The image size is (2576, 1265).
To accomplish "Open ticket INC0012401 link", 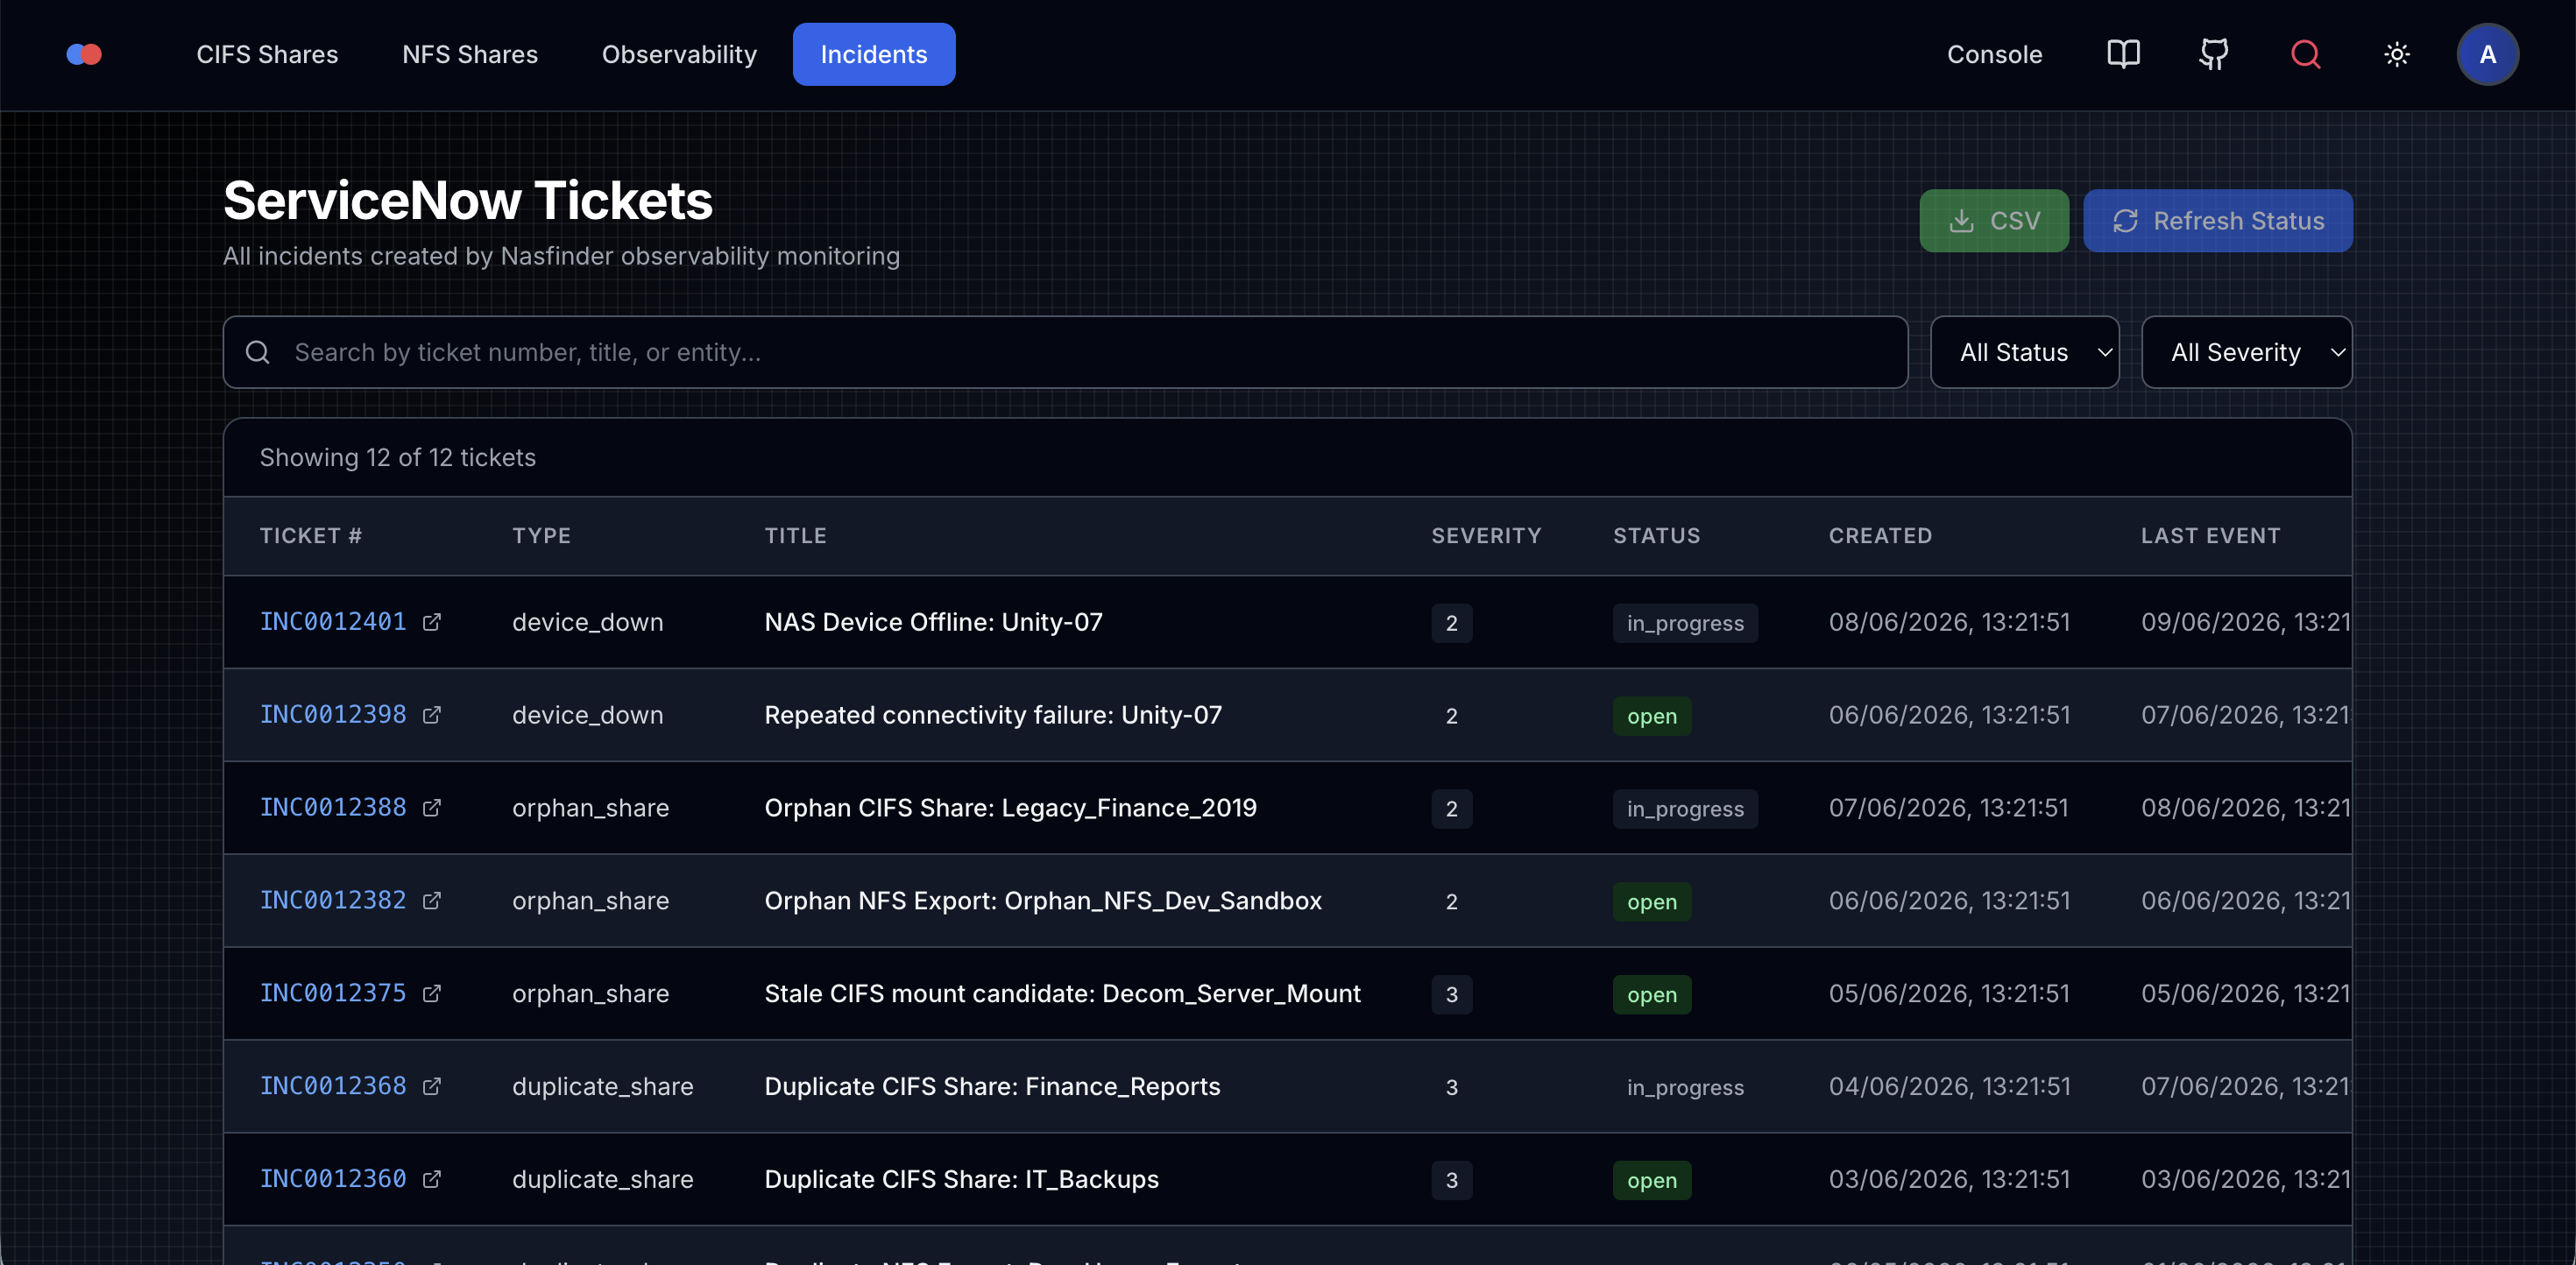I will tap(333, 622).
